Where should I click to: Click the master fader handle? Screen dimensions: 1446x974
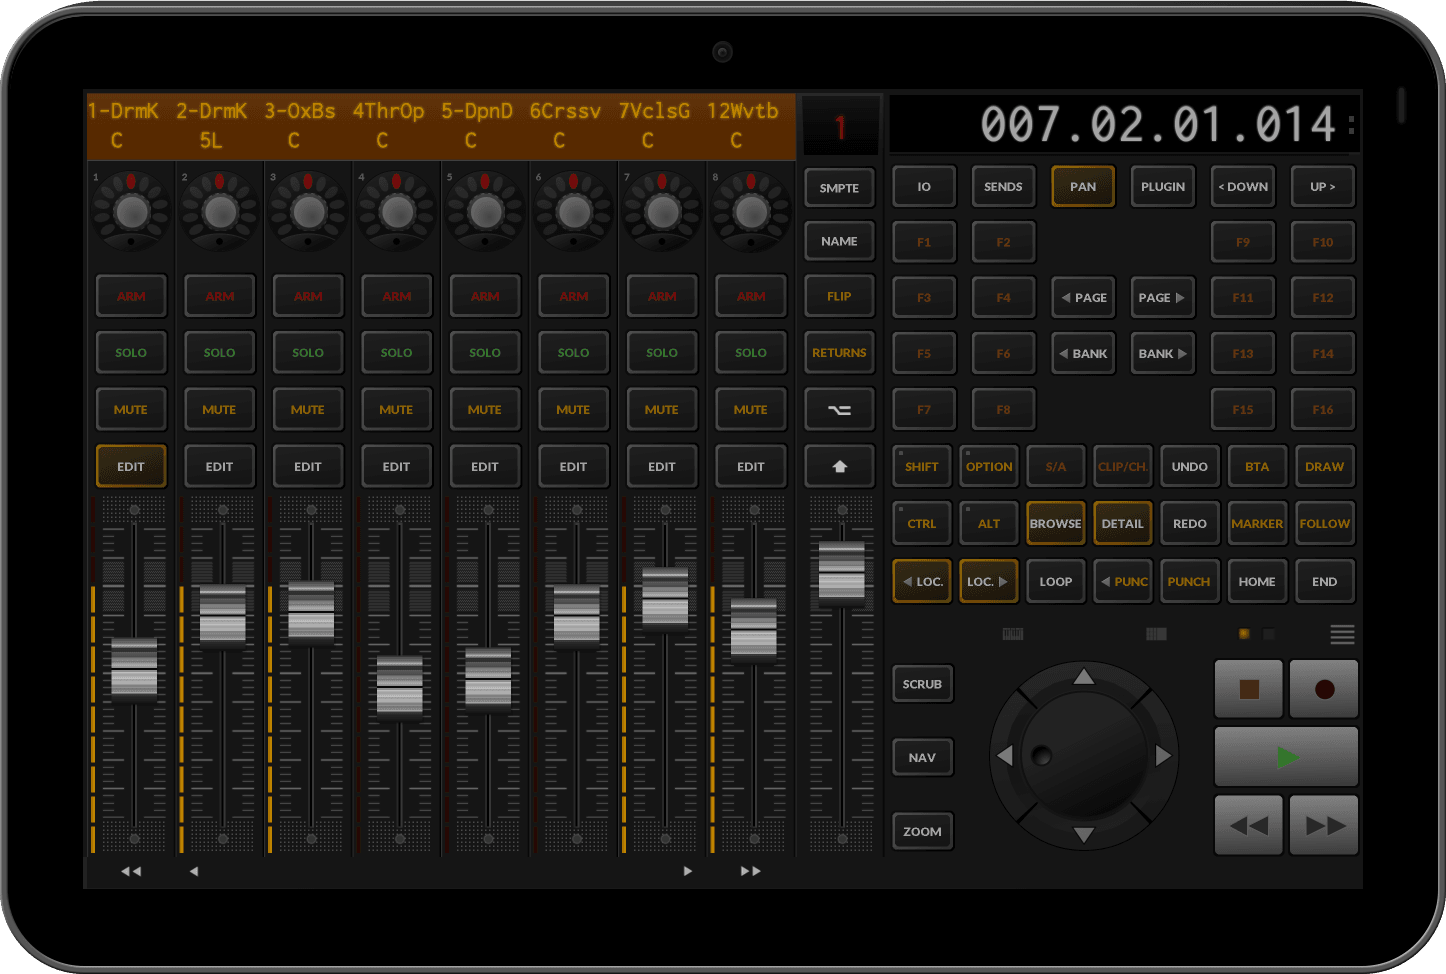pos(841,572)
